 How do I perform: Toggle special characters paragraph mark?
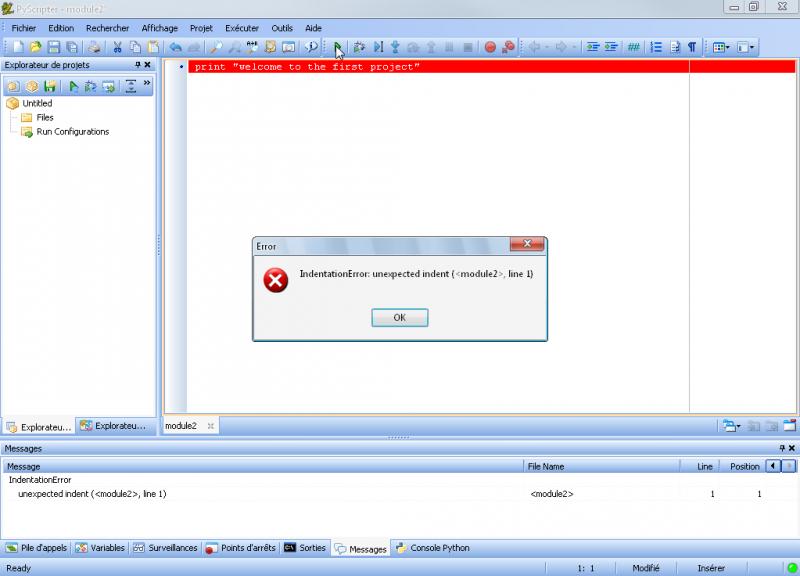[692, 47]
